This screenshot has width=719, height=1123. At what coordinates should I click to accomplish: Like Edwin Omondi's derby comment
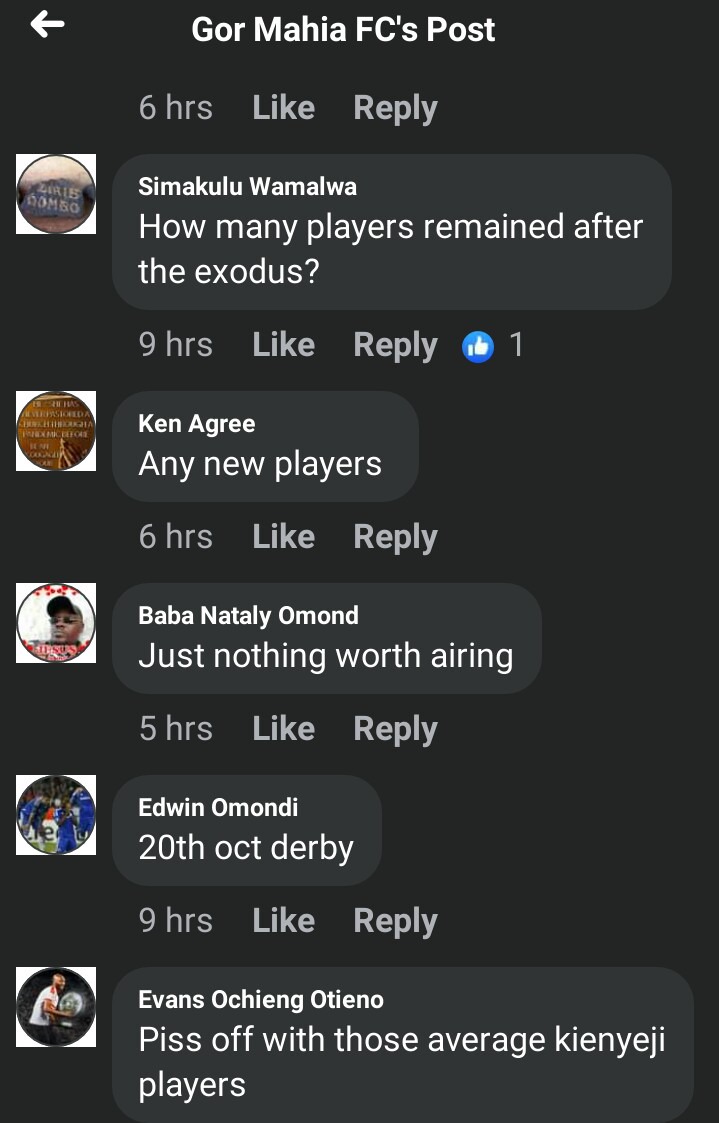284,921
